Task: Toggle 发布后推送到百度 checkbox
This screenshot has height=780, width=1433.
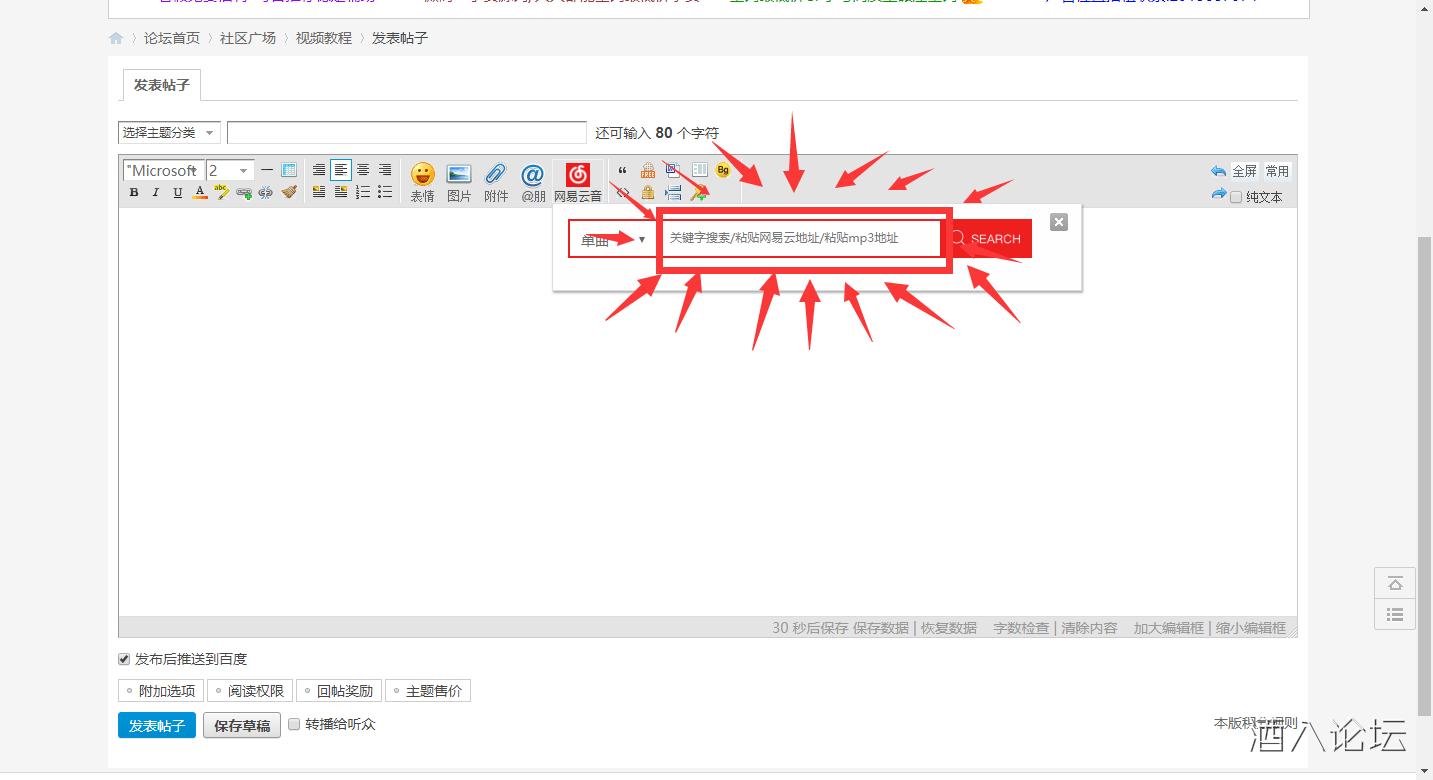Action: click(x=124, y=659)
